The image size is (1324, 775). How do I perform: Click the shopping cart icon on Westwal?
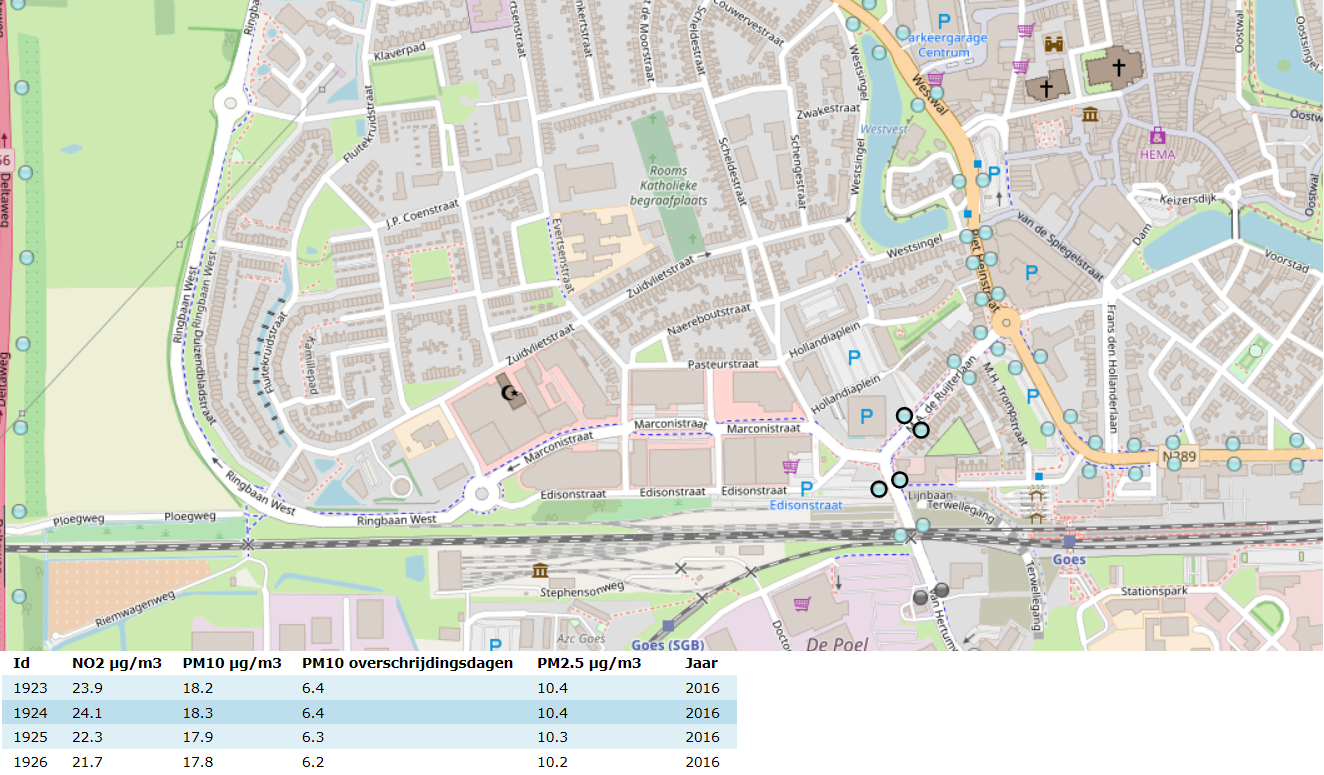pyautogui.click(x=936, y=77)
